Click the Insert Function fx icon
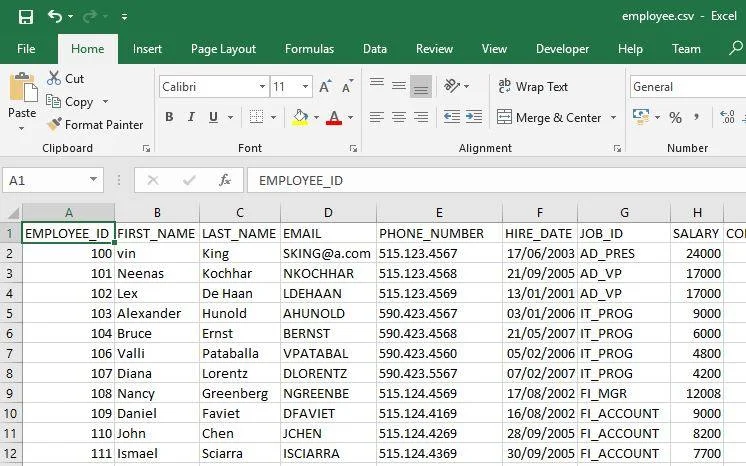Screen dimensions: 746x466 tap(225, 180)
